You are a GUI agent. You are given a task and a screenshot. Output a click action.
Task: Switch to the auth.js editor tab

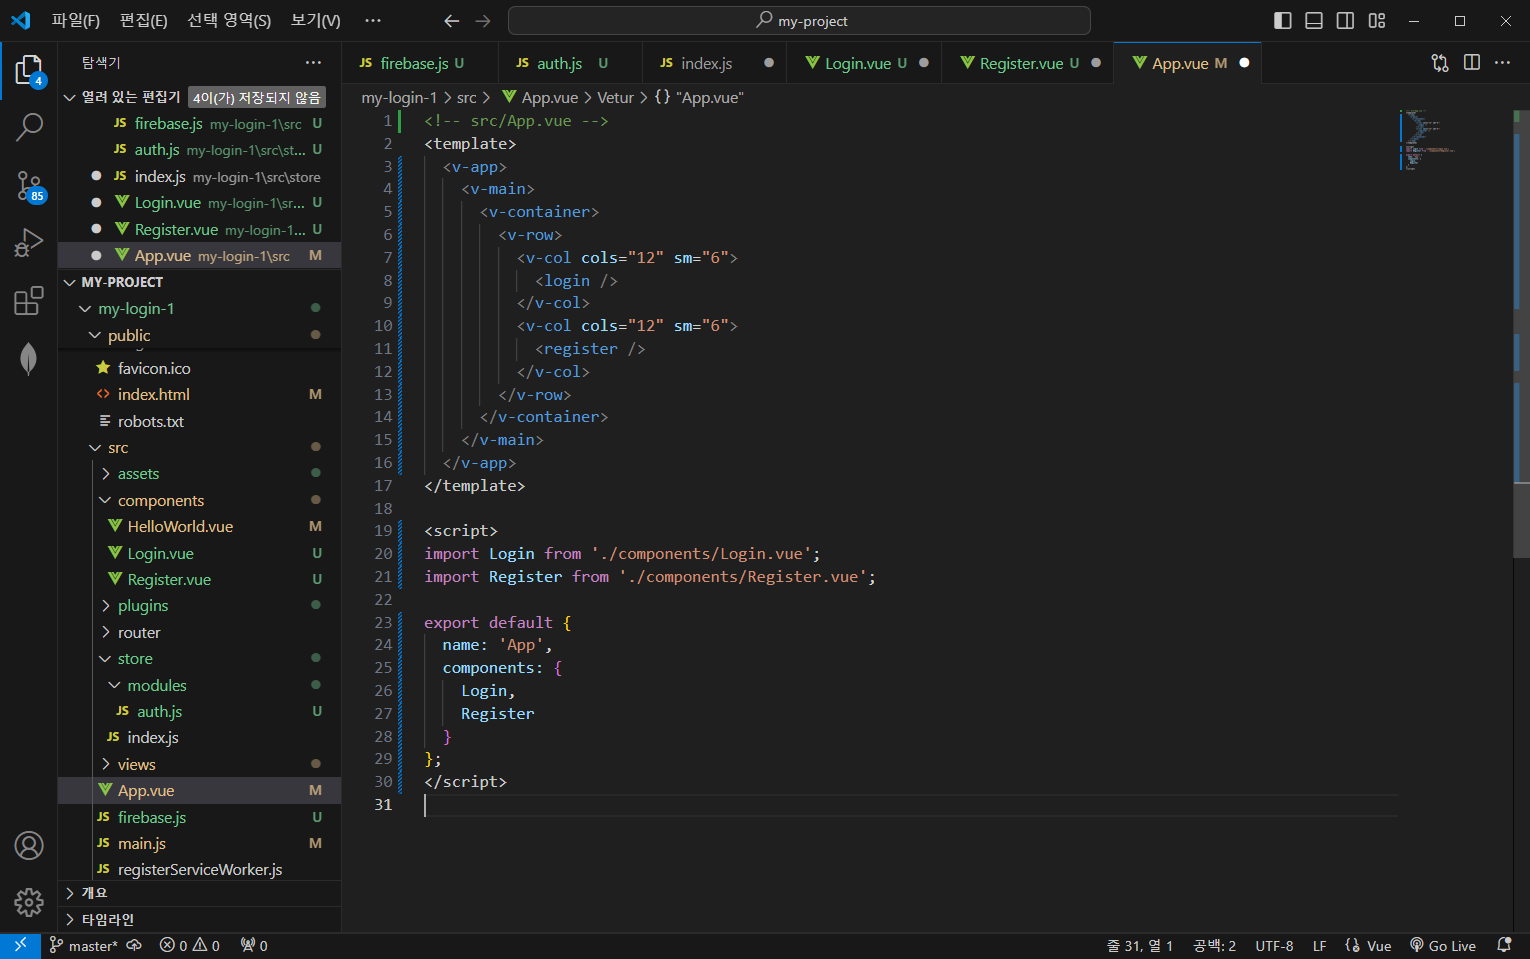tap(570, 63)
